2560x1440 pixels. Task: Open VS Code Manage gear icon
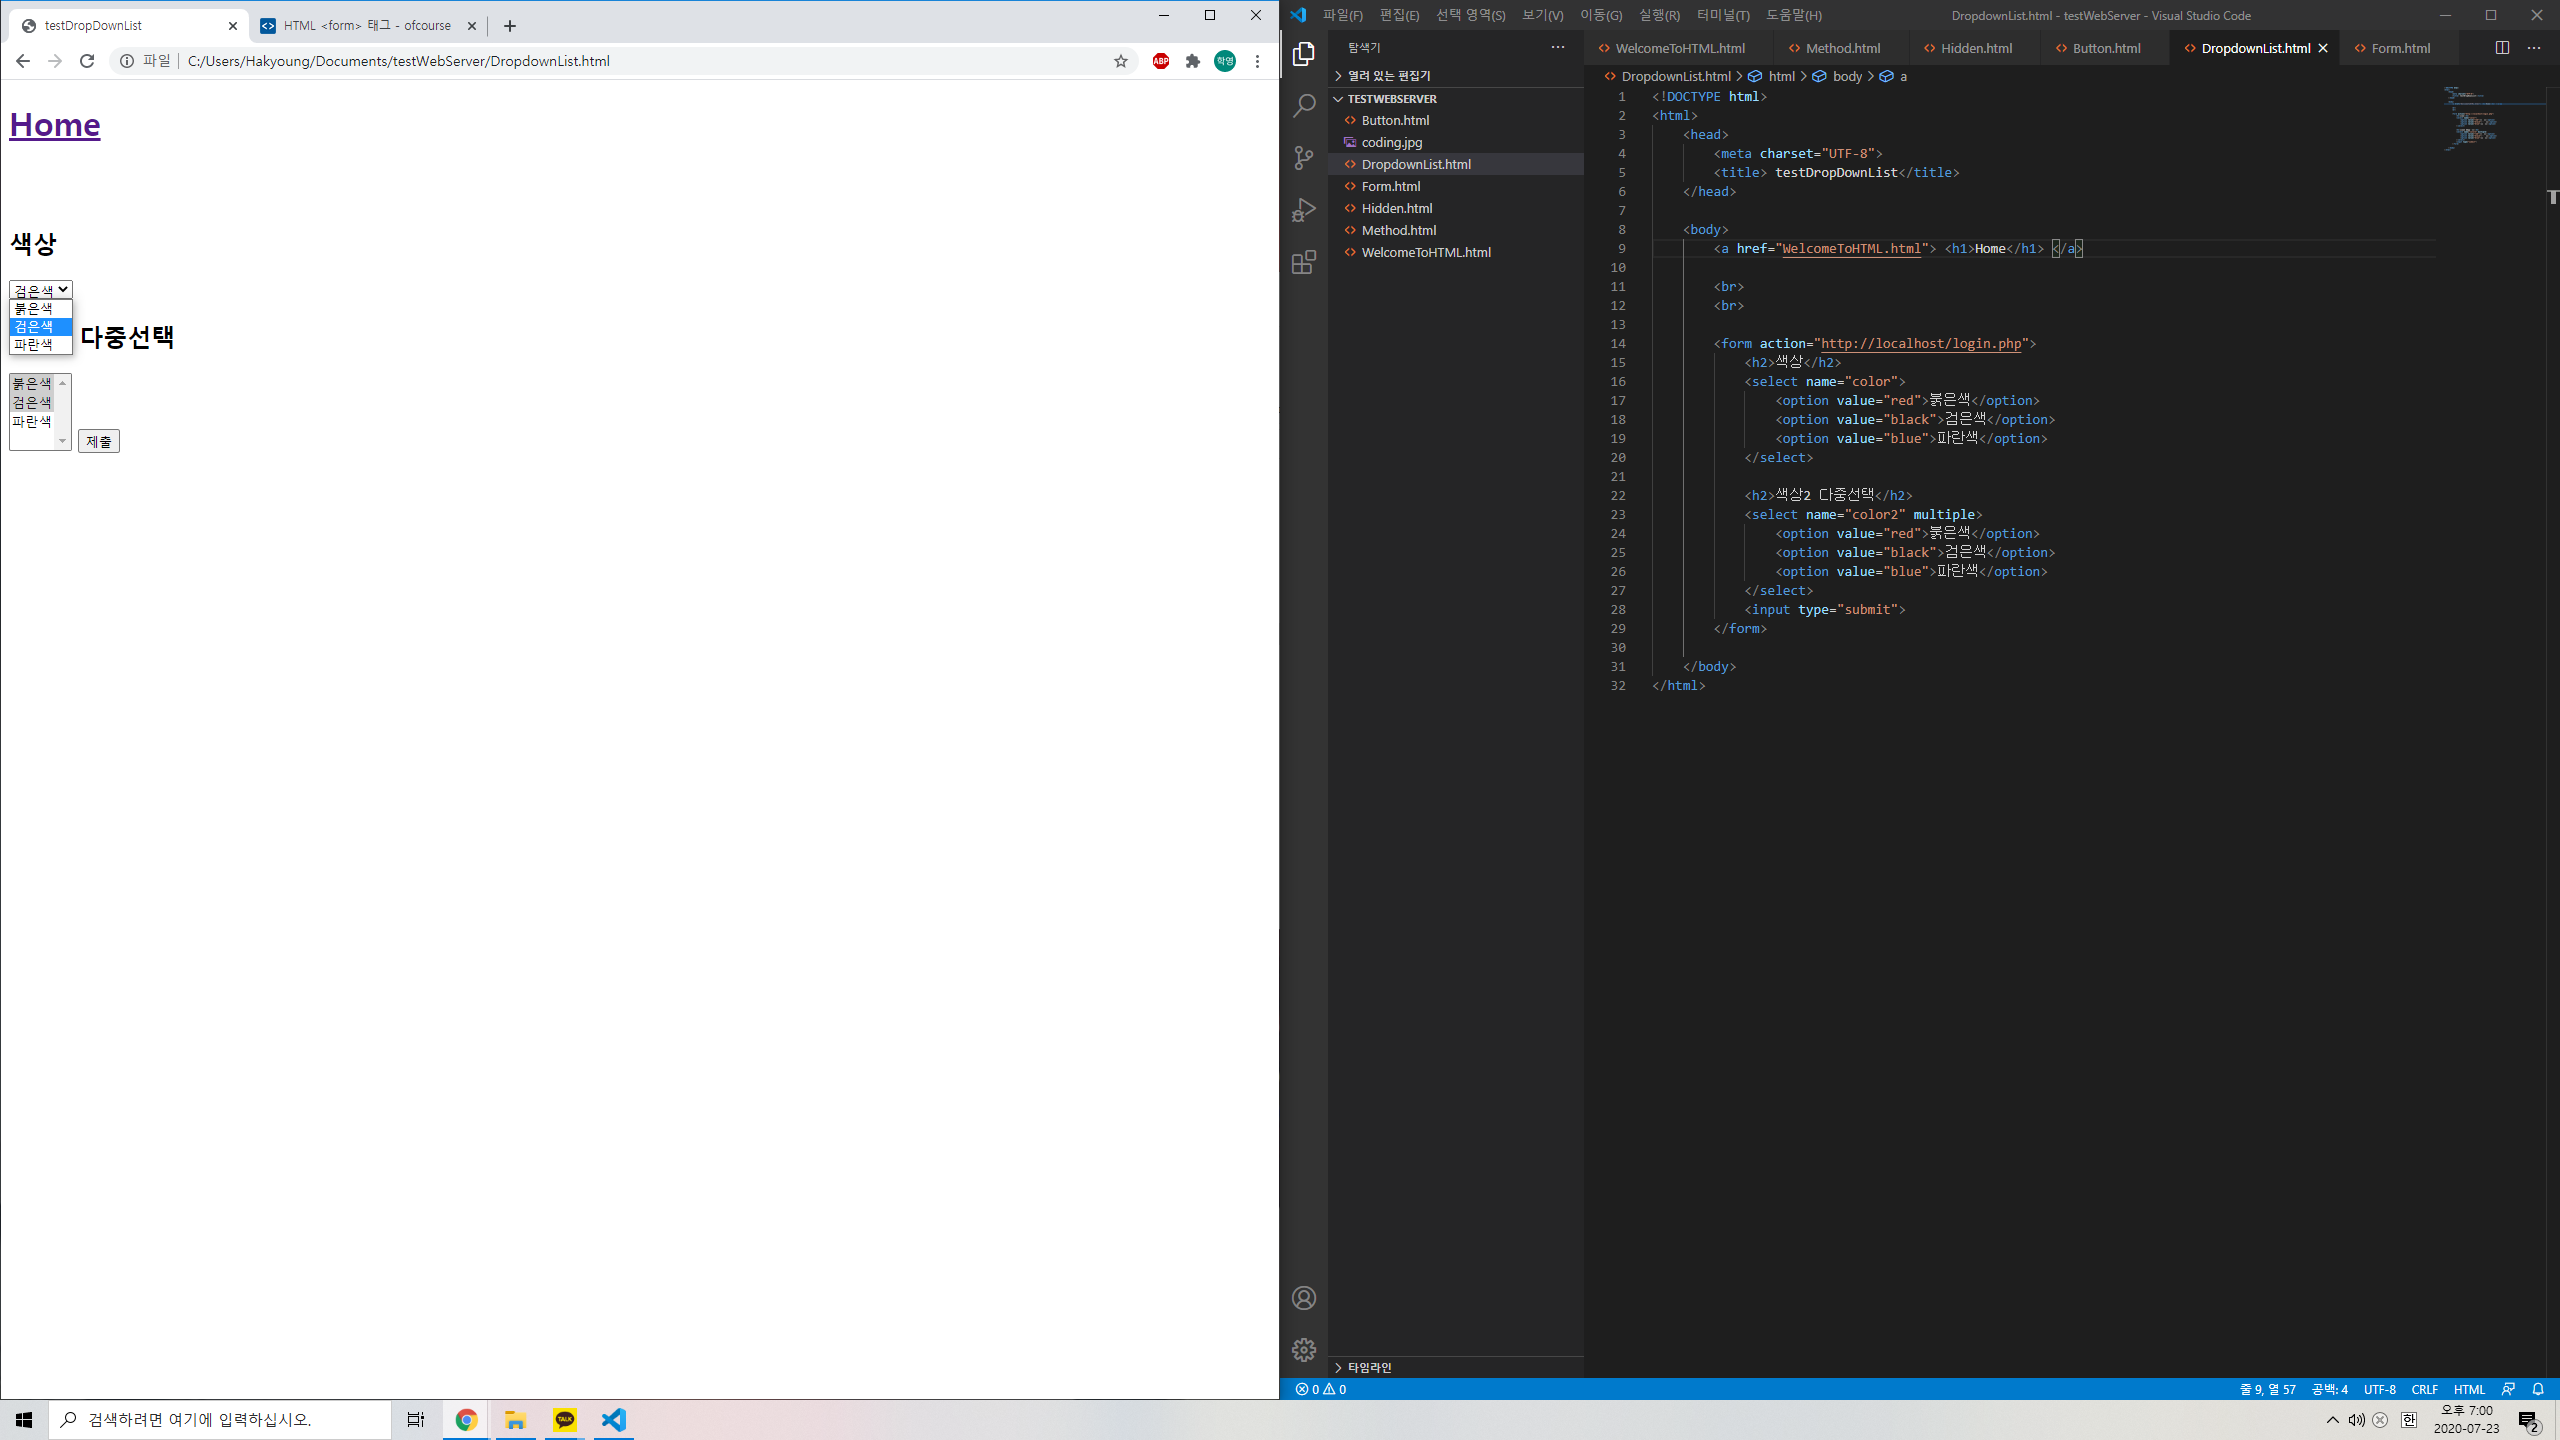1304,1350
